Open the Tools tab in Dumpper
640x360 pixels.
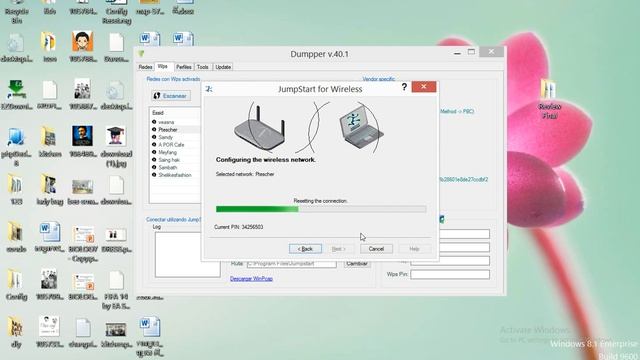(x=202, y=67)
